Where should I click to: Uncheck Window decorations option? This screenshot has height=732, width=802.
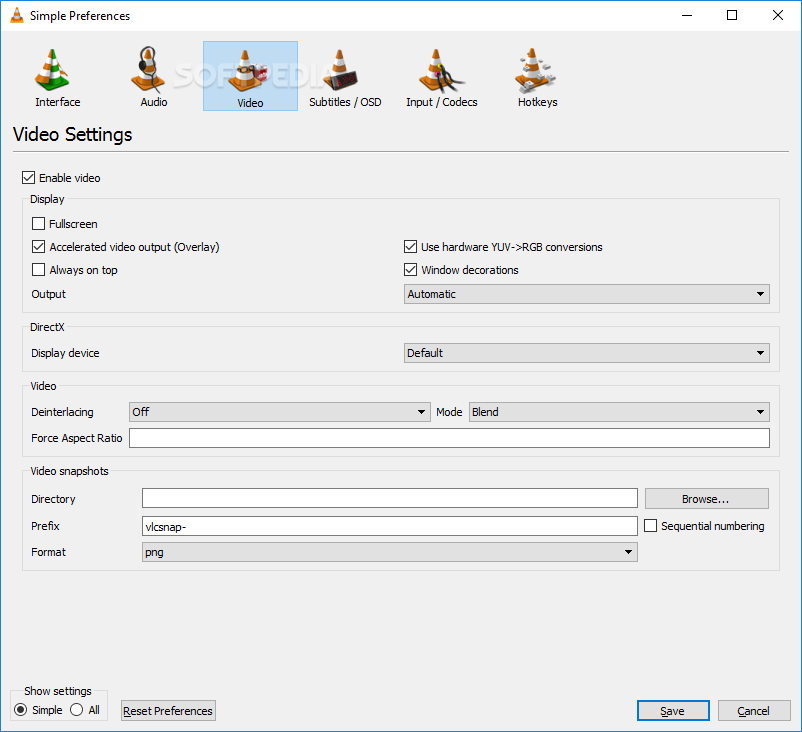tap(410, 270)
